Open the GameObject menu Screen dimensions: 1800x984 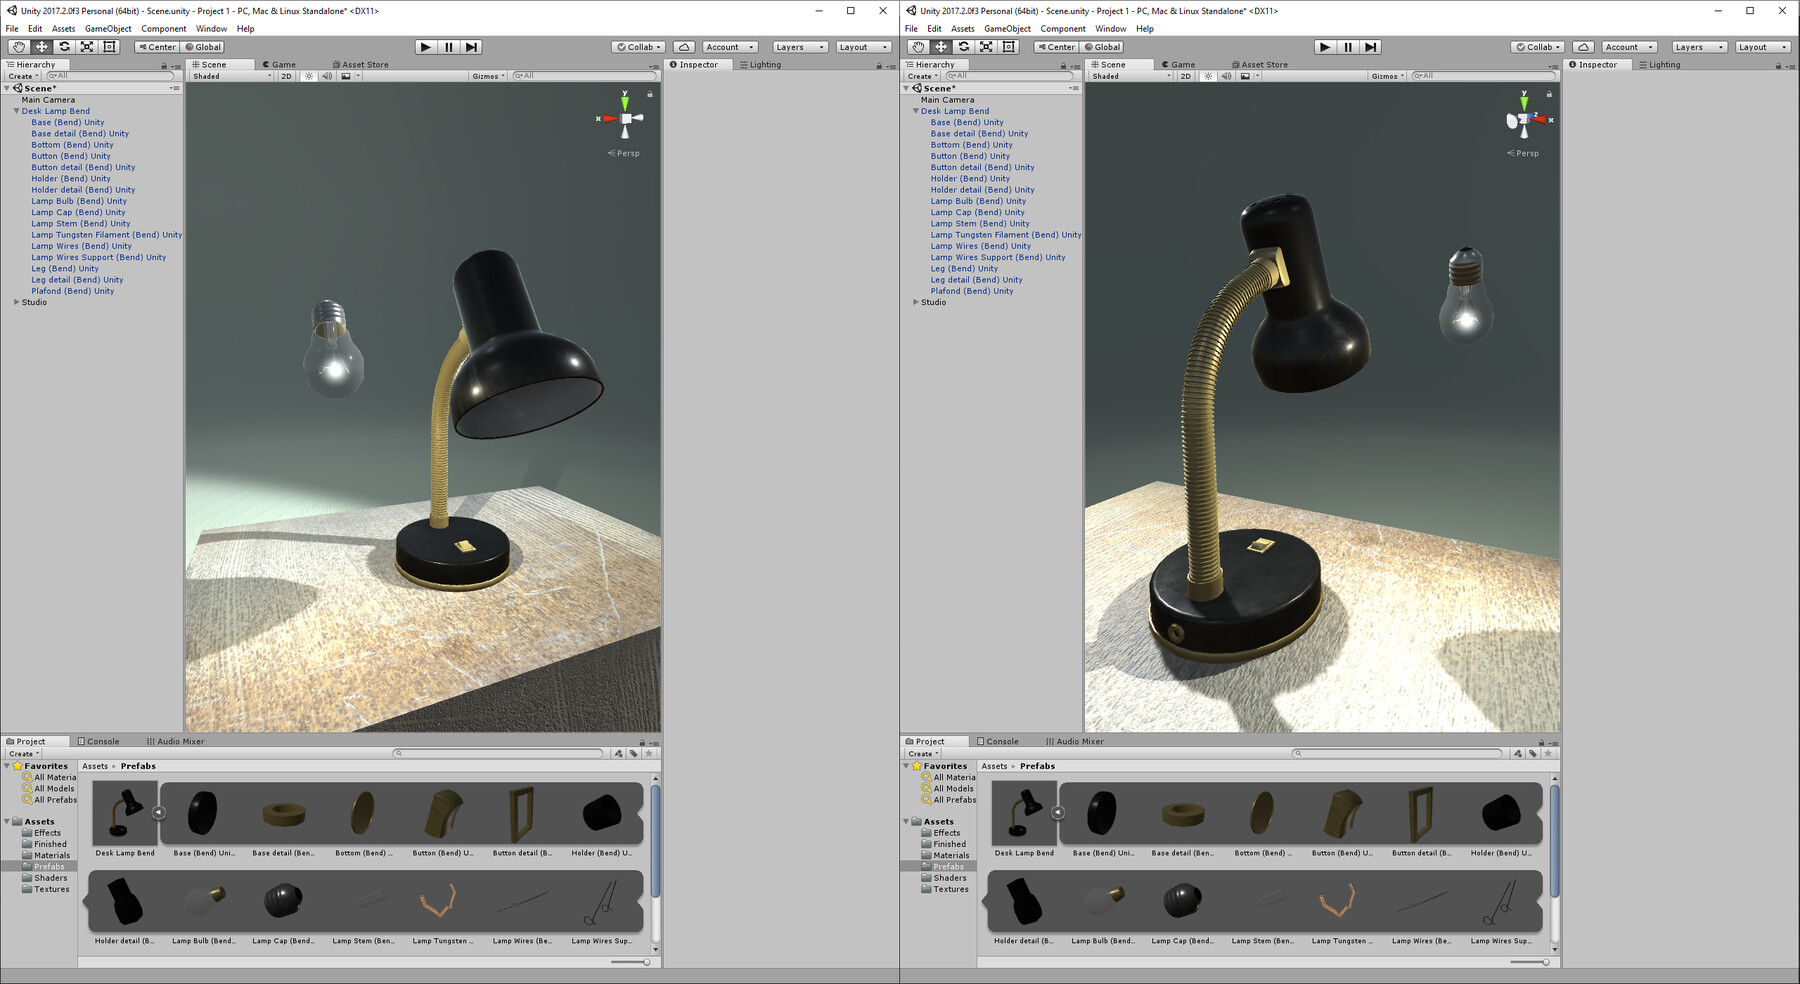tap(107, 28)
